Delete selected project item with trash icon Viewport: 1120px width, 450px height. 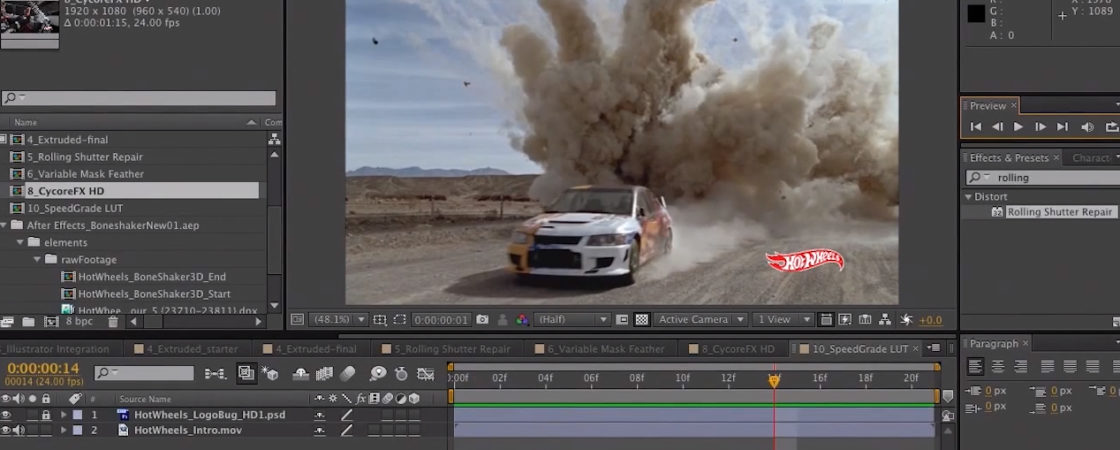click(x=113, y=322)
